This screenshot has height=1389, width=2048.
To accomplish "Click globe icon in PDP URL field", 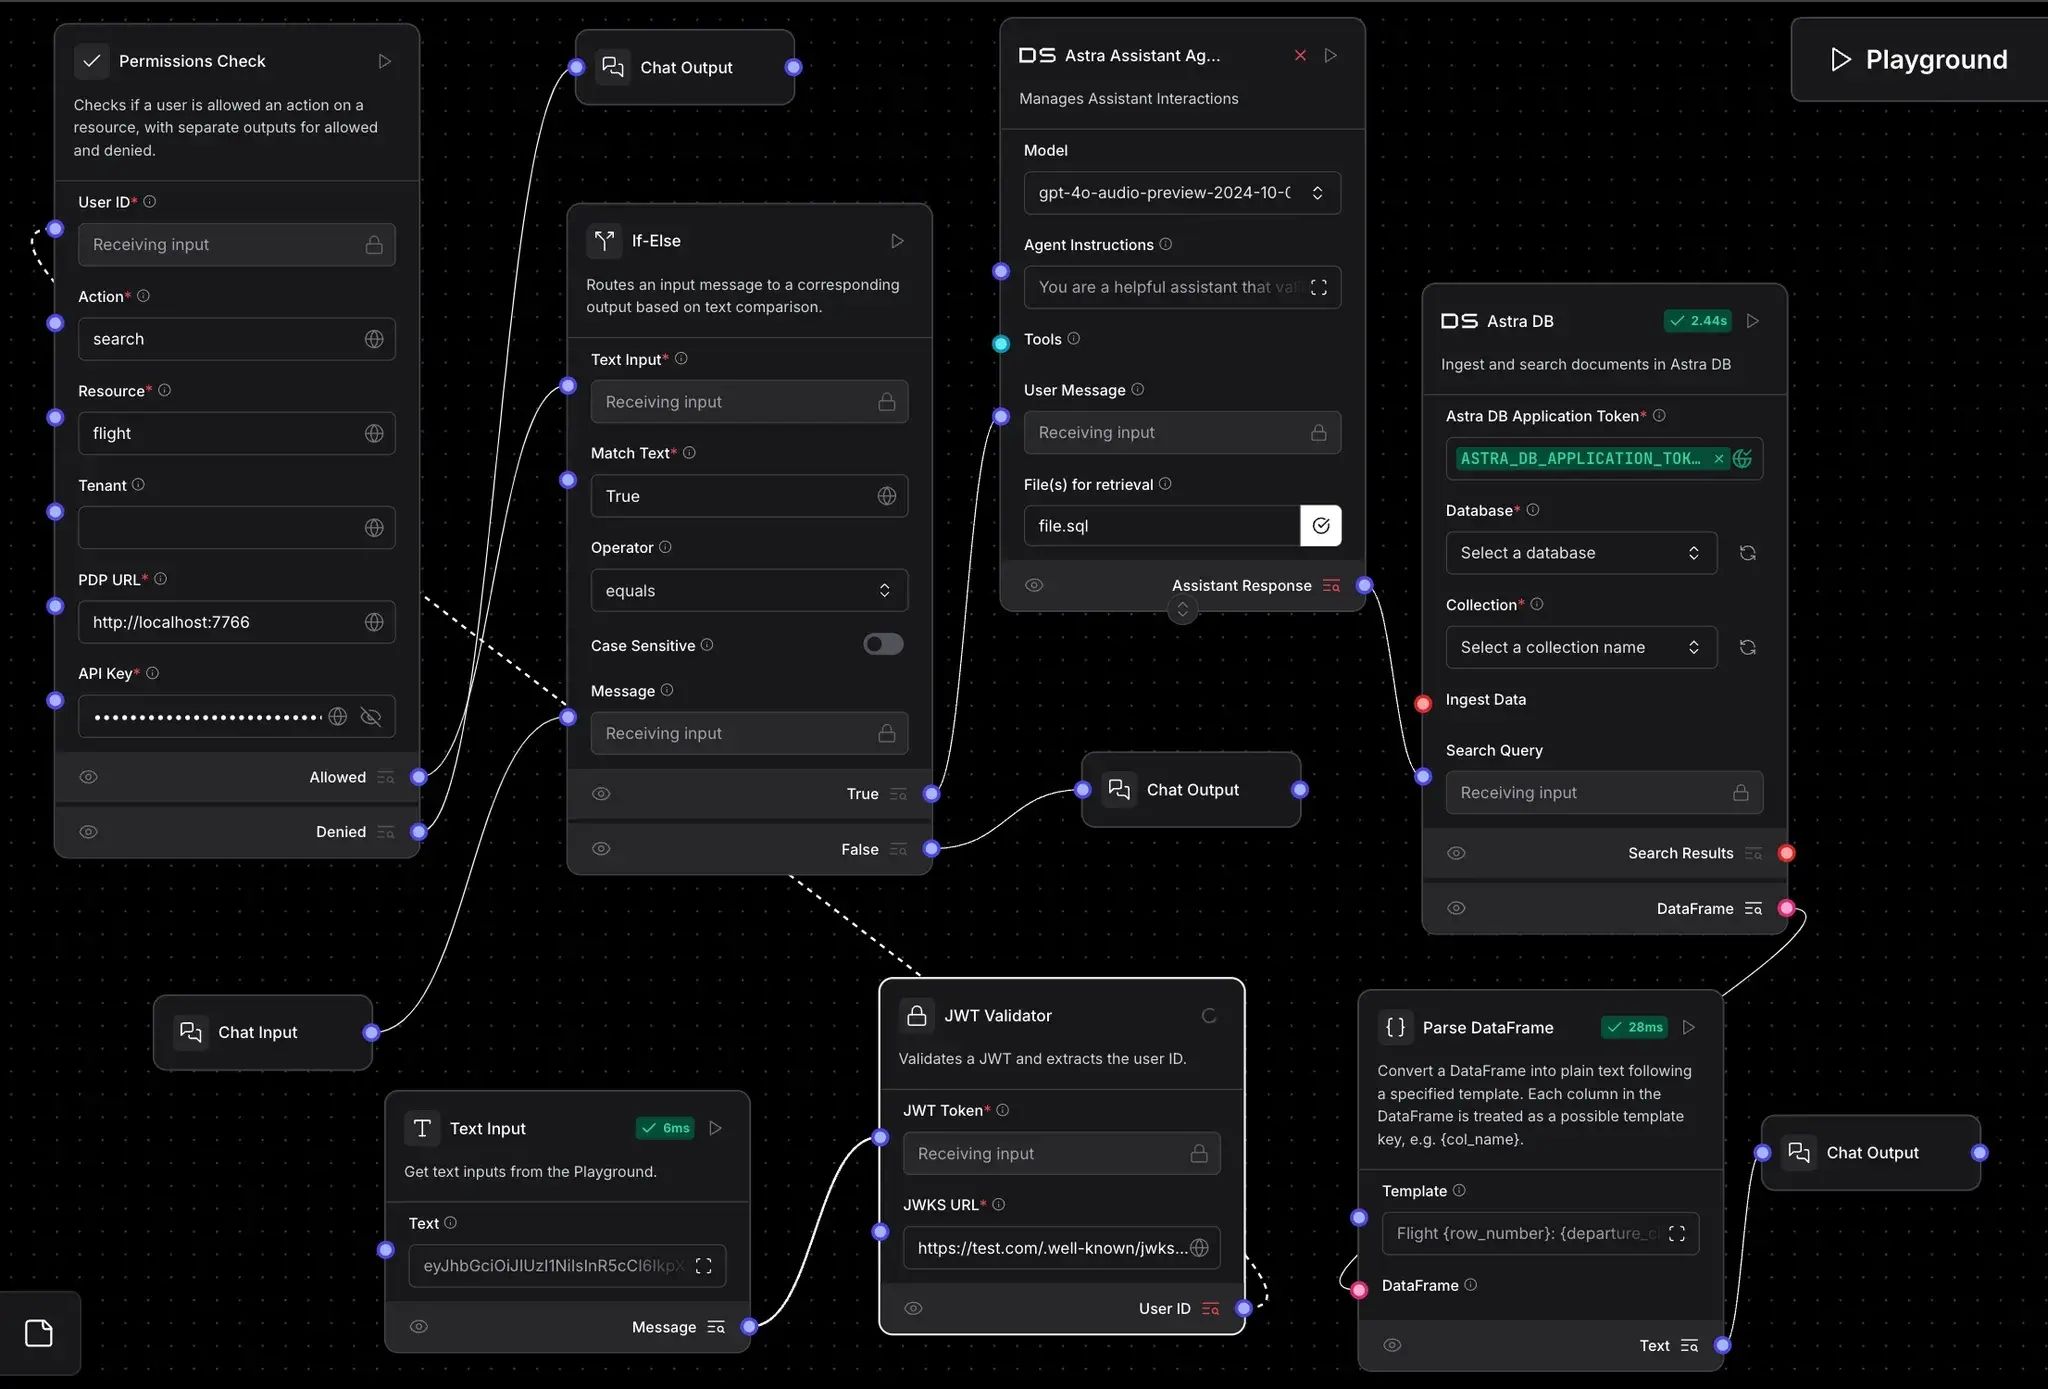I will click(374, 622).
